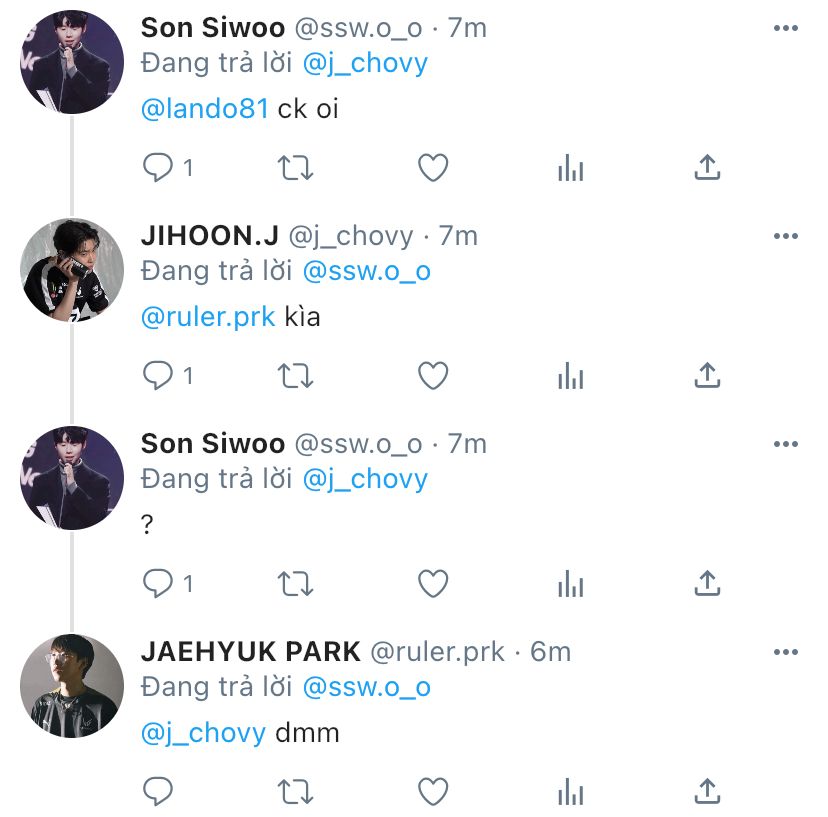Reply to Son Siwoo's "@lando81 ck oi" tweet
The image size is (828, 817).
tap(157, 167)
